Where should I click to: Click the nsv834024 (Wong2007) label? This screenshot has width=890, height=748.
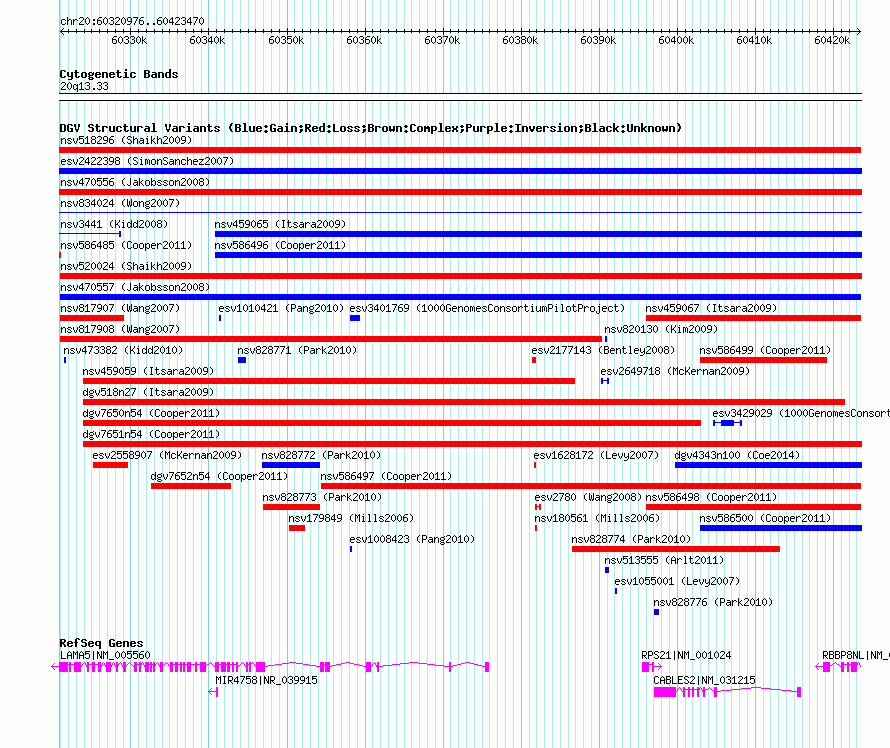[120, 203]
